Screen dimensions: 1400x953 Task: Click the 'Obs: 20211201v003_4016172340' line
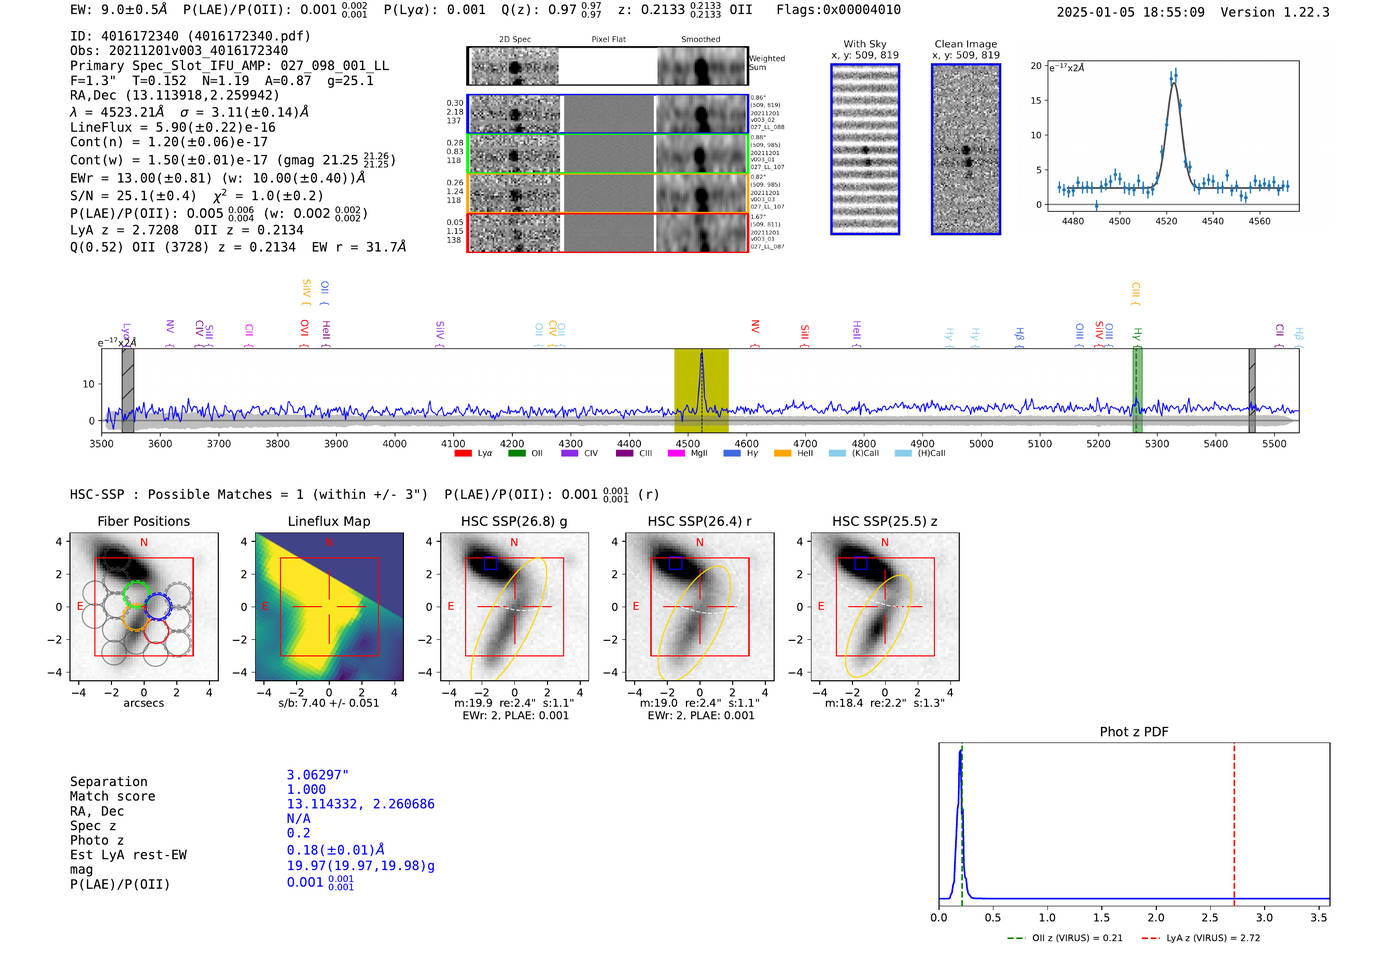tap(179, 50)
